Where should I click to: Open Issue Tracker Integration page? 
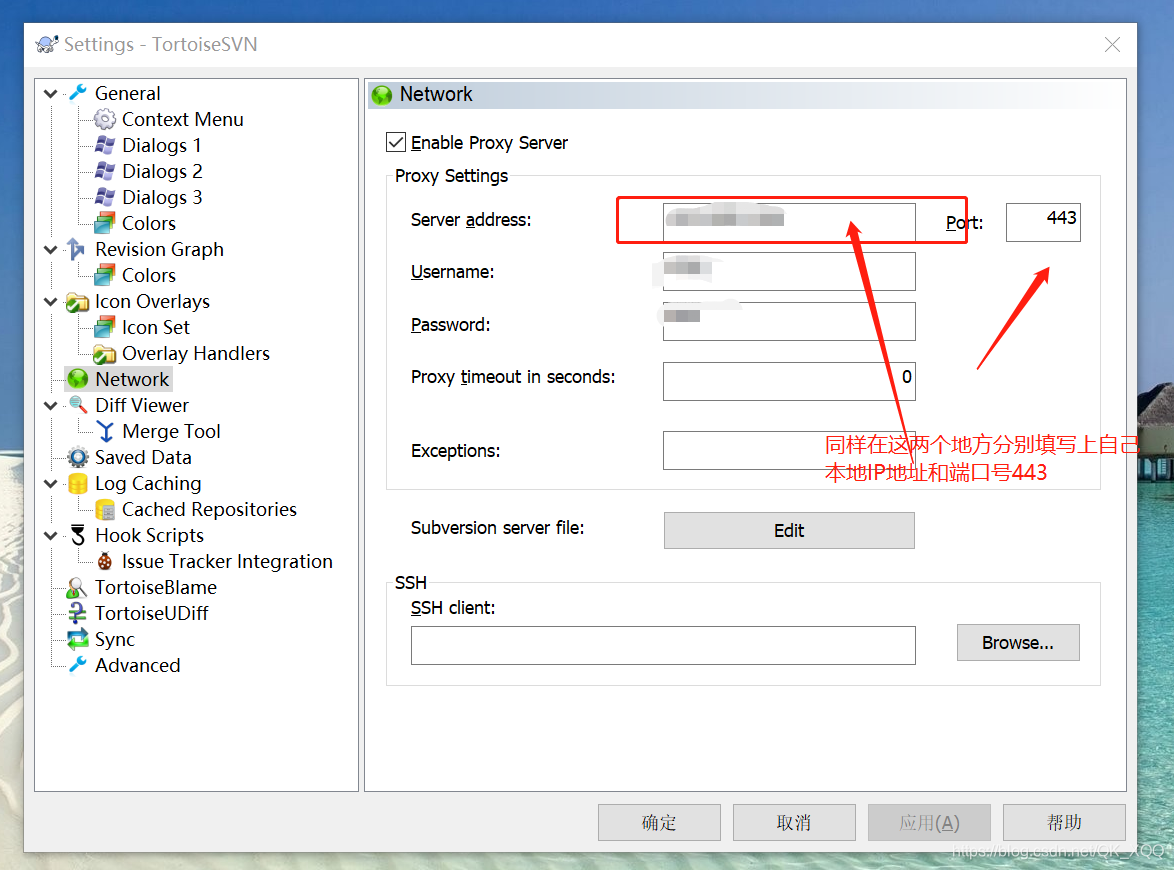coord(227,562)
